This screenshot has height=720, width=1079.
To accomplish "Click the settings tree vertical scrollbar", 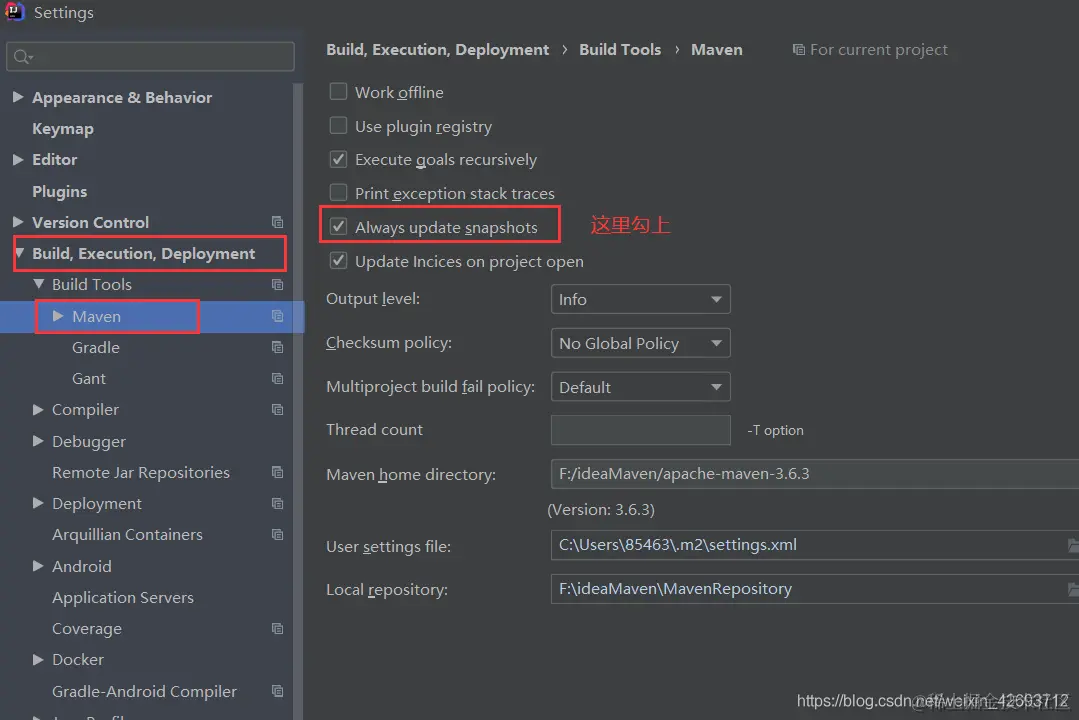I will 298,401.
